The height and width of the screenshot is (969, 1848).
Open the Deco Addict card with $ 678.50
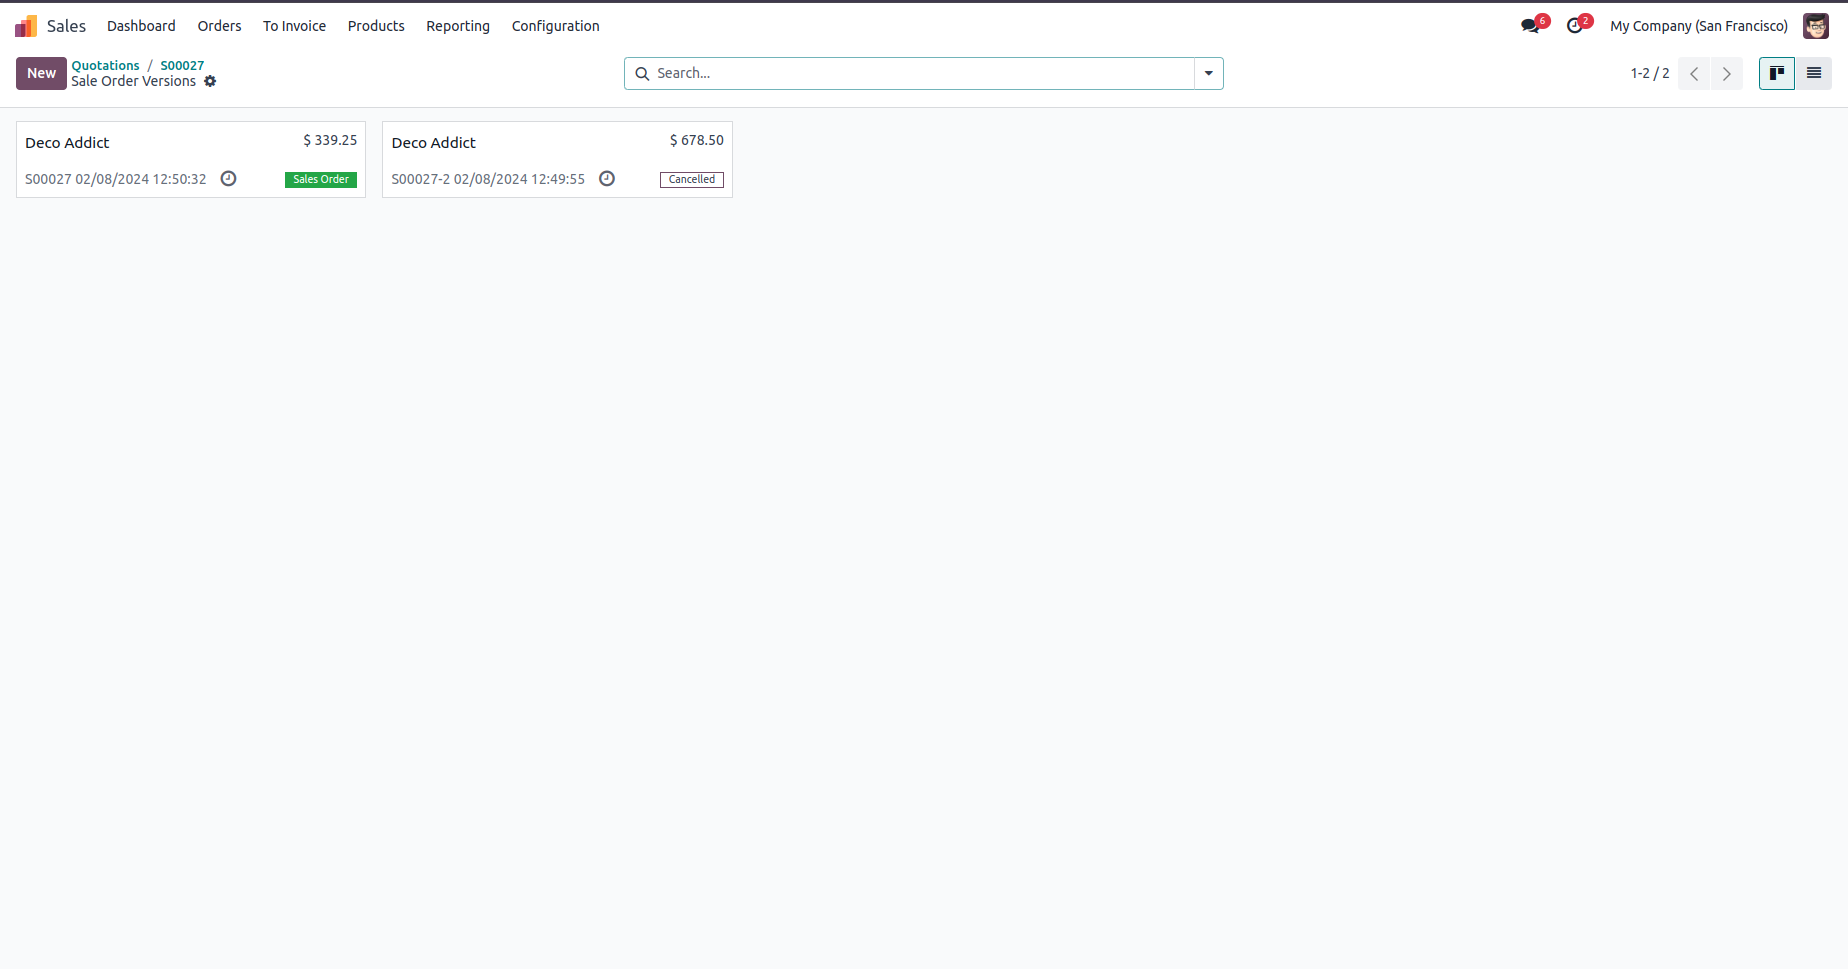click(557, 160)
